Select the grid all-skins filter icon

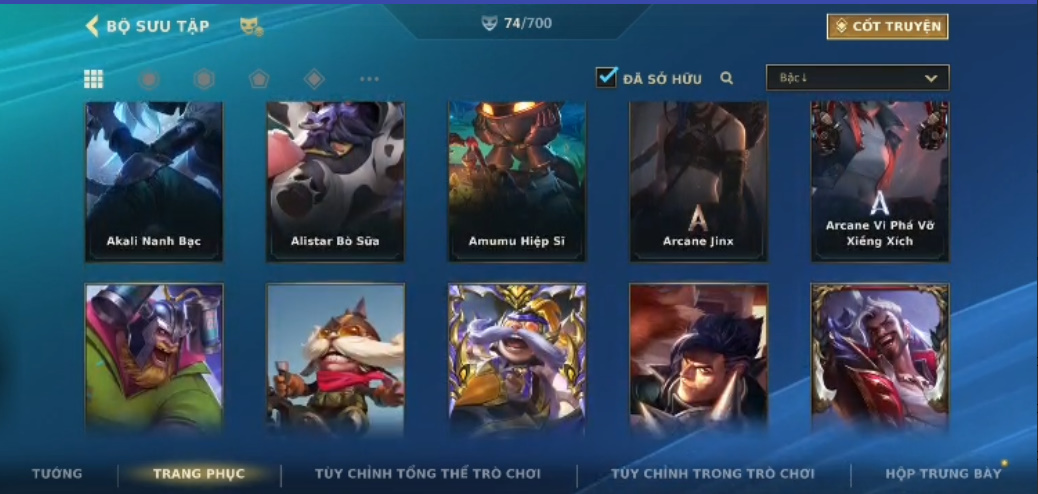point(93,79)
